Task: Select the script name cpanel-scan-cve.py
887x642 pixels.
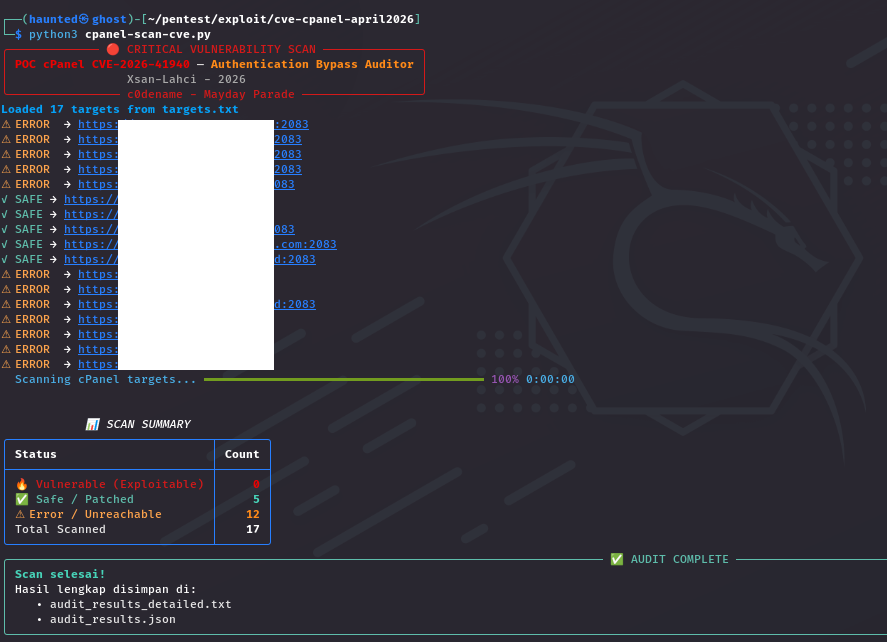Action: (148, 35)
